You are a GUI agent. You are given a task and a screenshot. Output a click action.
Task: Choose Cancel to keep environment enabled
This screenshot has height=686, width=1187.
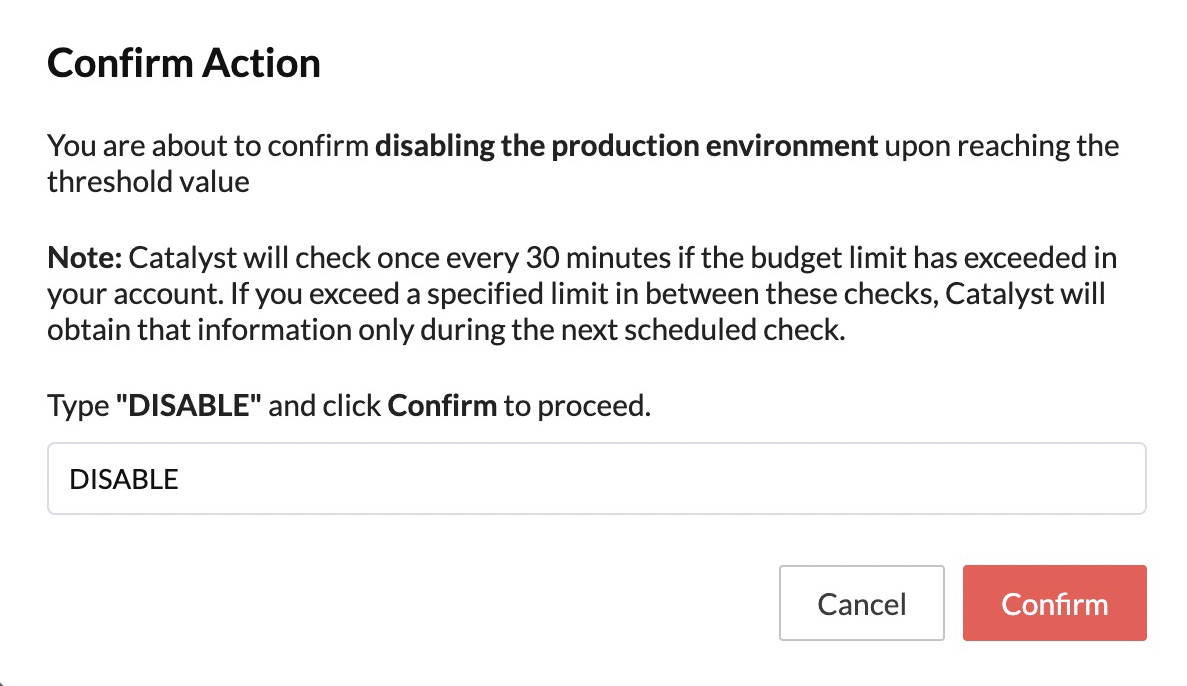click(x=861, y=603)
